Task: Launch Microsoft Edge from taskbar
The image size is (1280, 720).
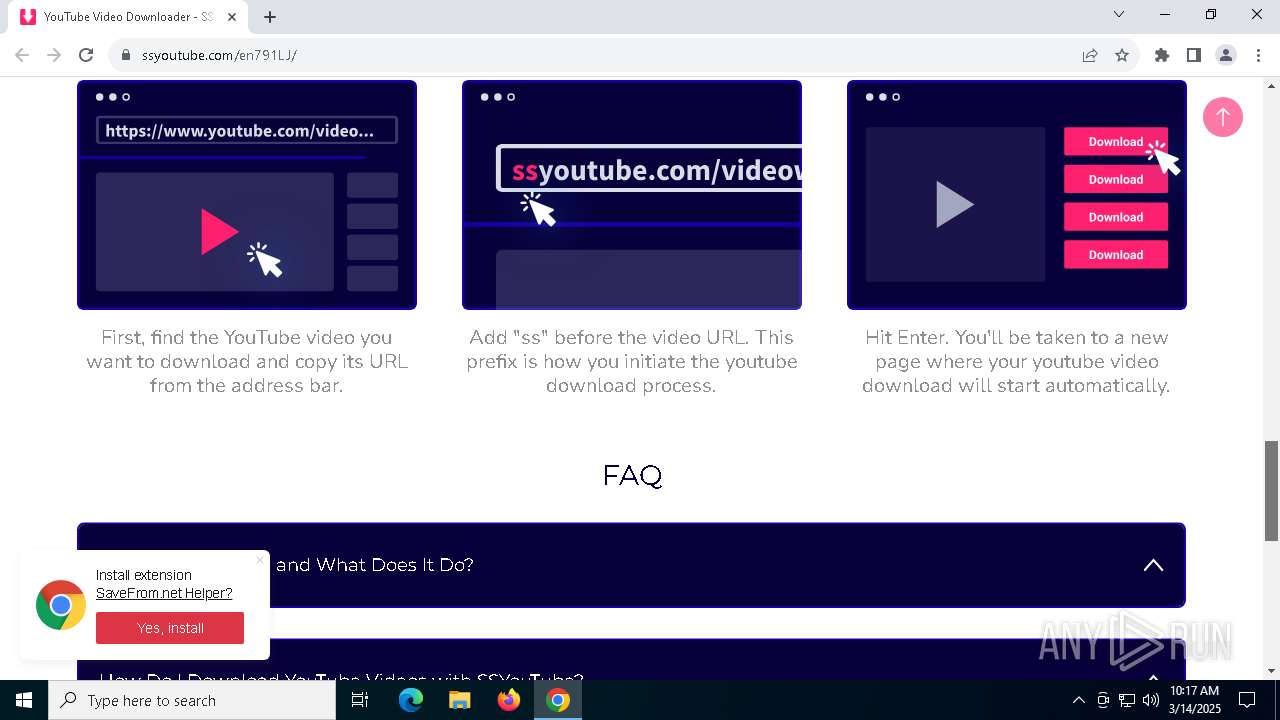Action: tap(411, 700)
